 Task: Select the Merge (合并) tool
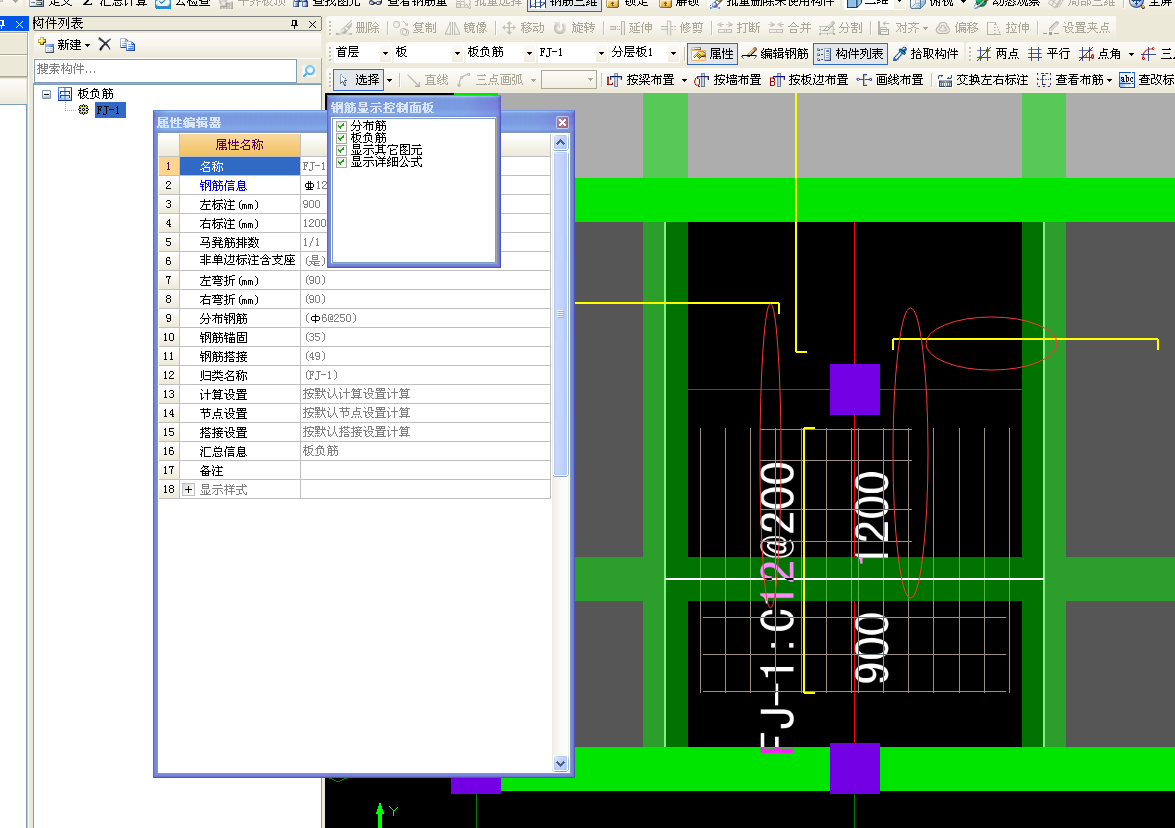(790, 28)
